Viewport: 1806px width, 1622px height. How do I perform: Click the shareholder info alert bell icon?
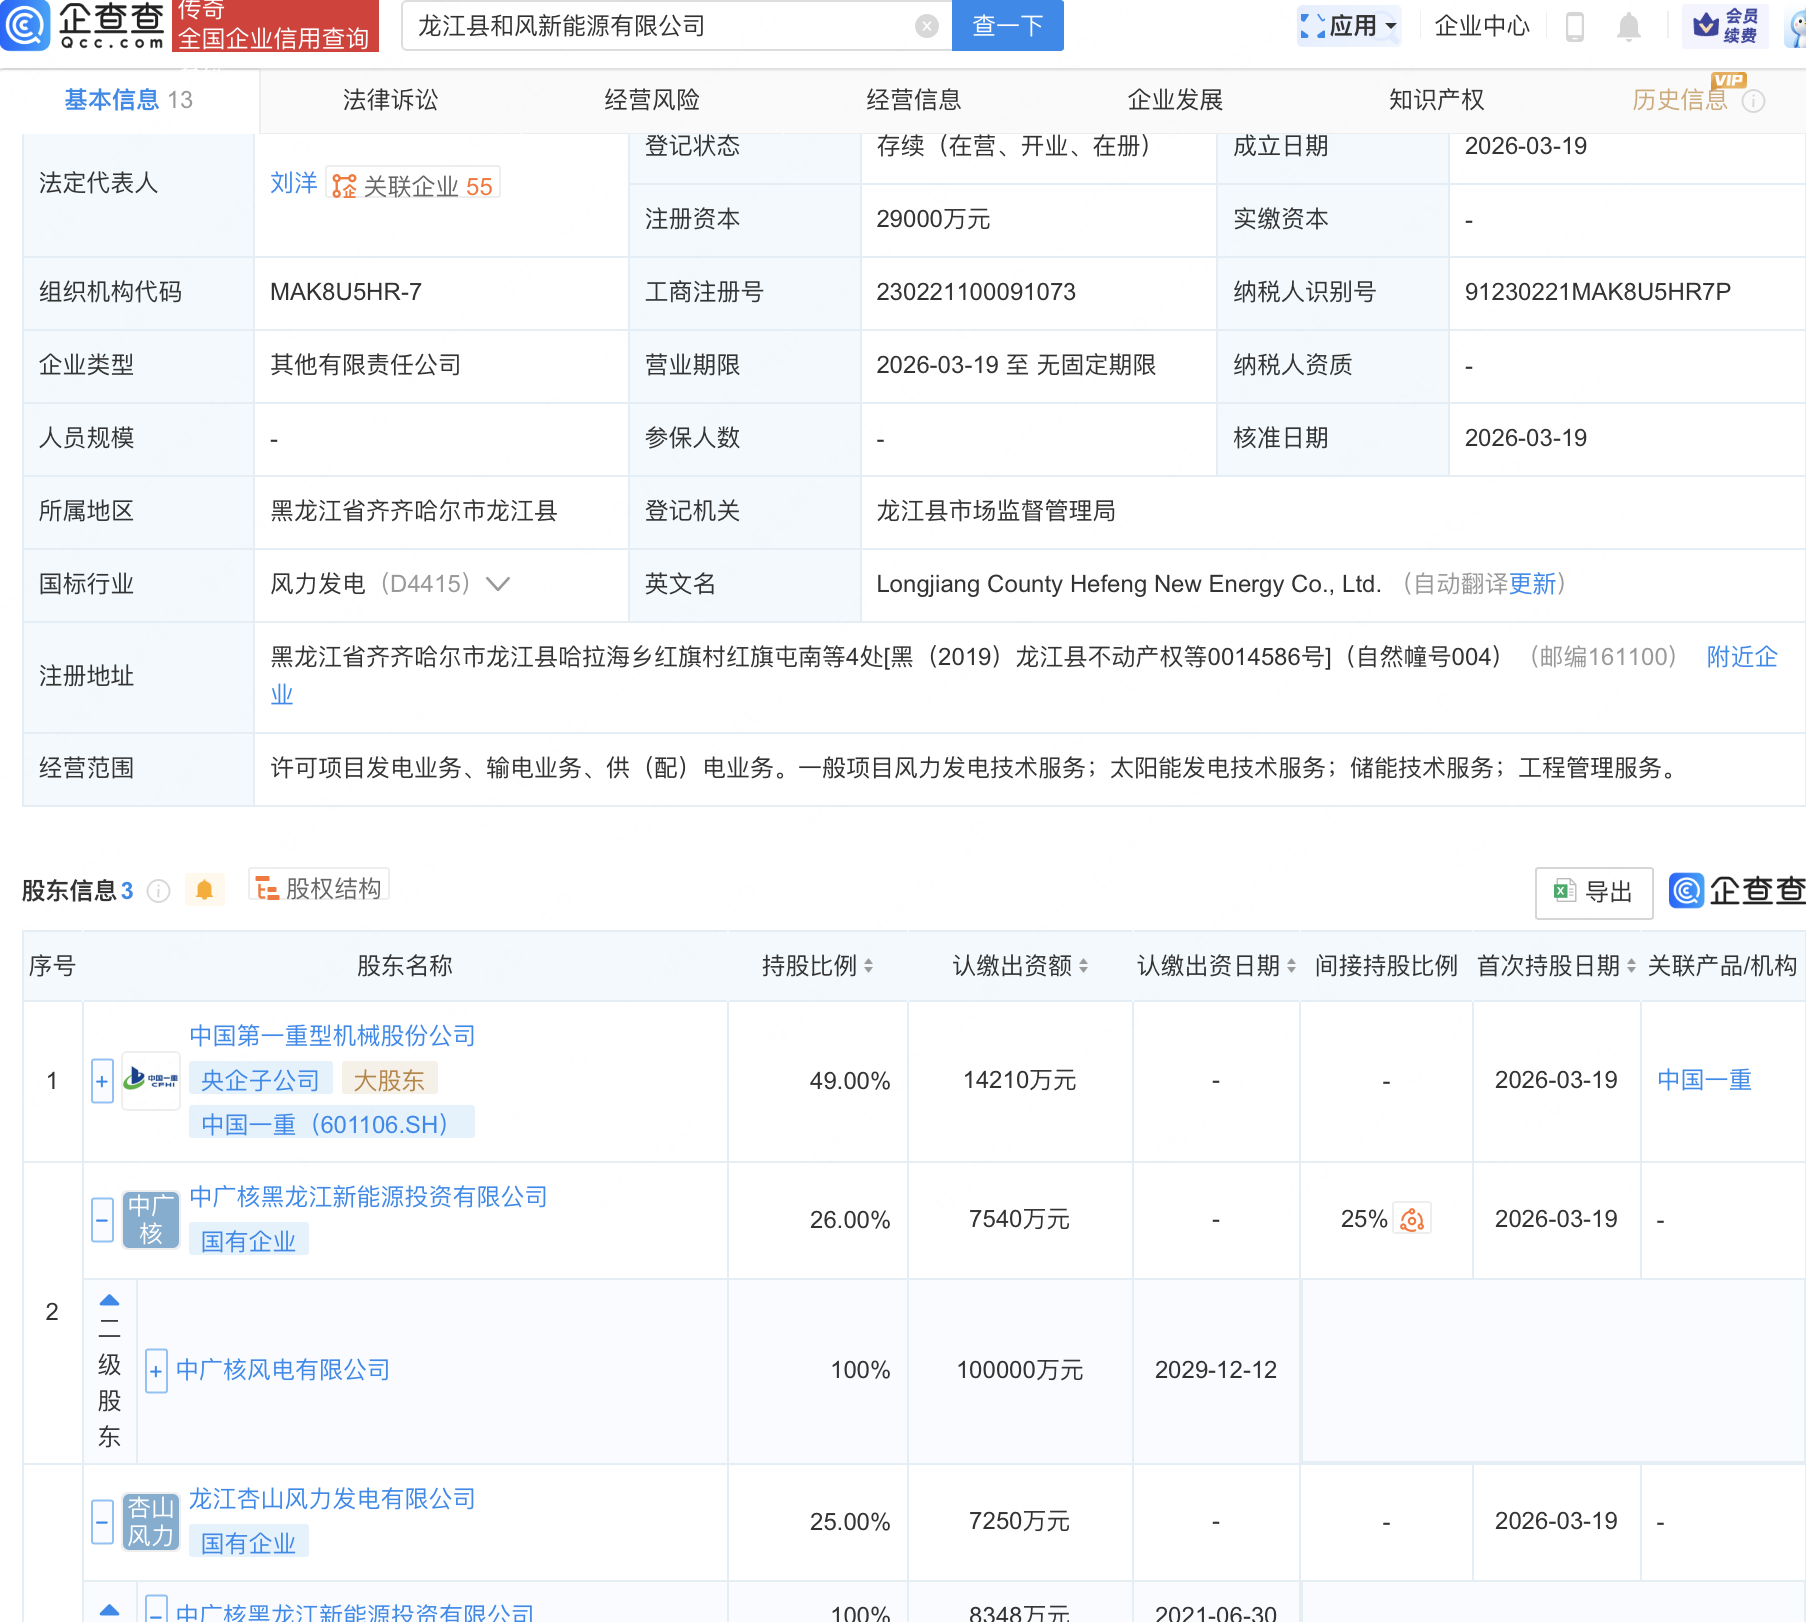click(204, 890)
